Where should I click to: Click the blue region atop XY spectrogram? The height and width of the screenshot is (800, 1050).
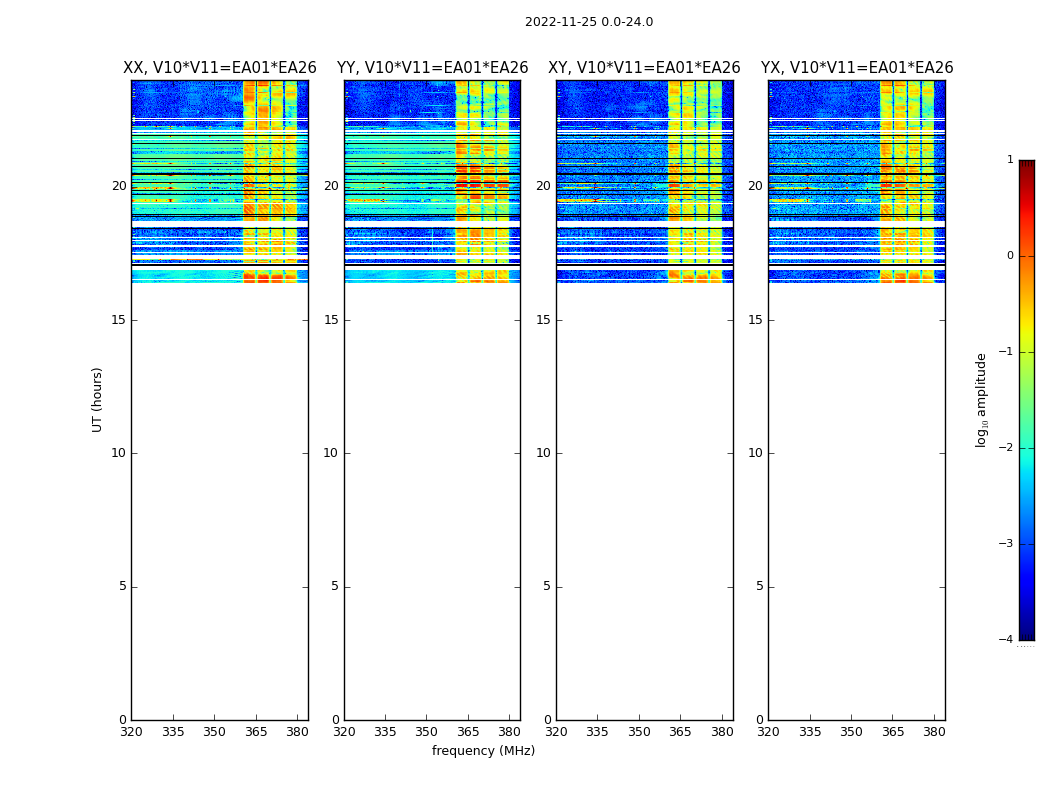pyautogui.click(x=611, y=99)
